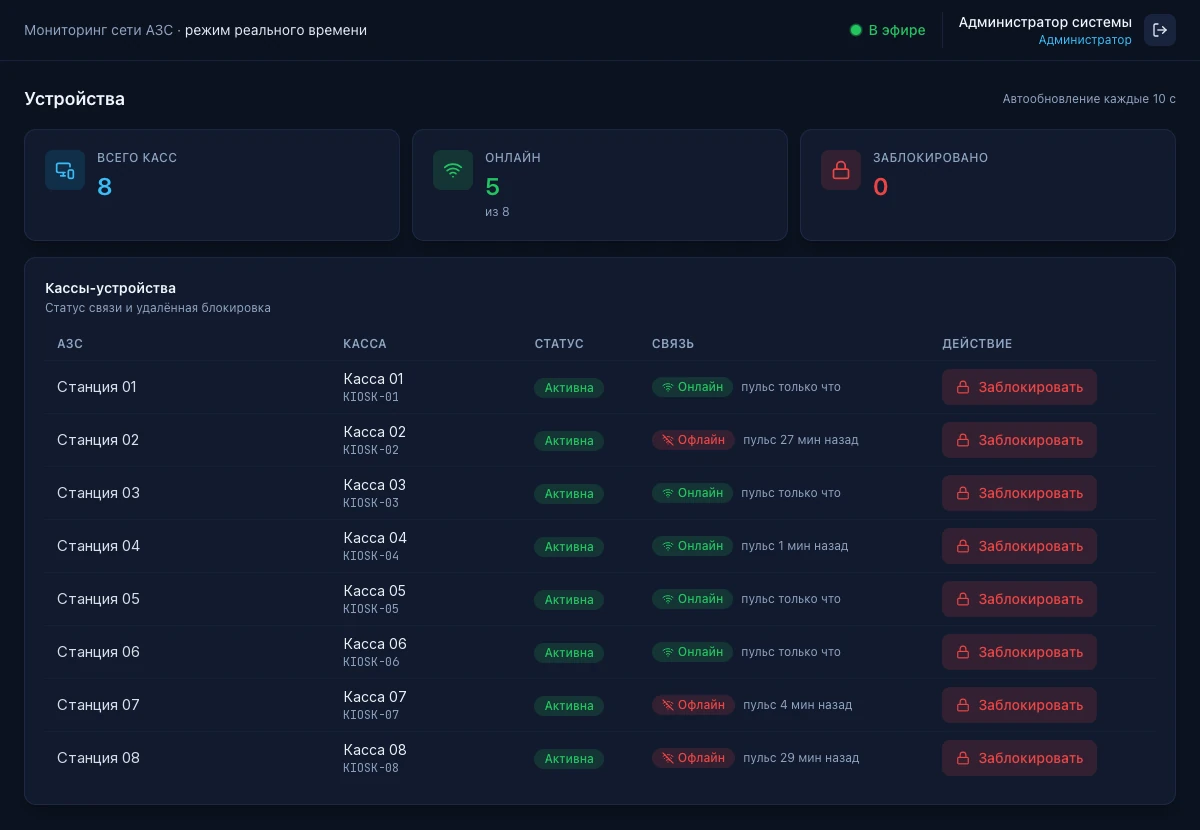Click the Связь column header
This screenshot has width=1200, height=830.
pyautogui.click(x=673, y=344)
